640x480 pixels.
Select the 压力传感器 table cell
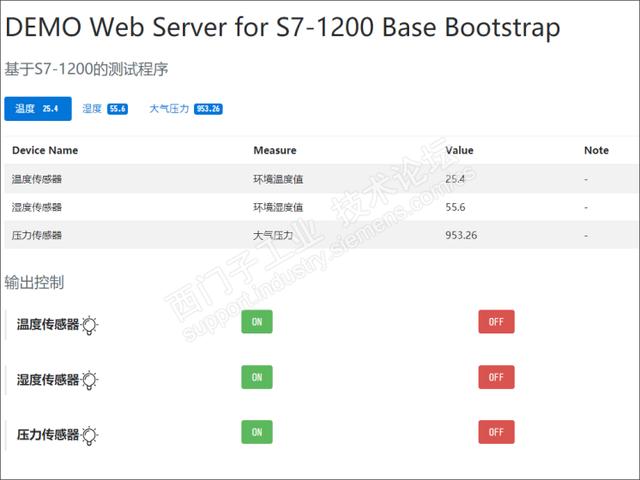tap(37, 235)
